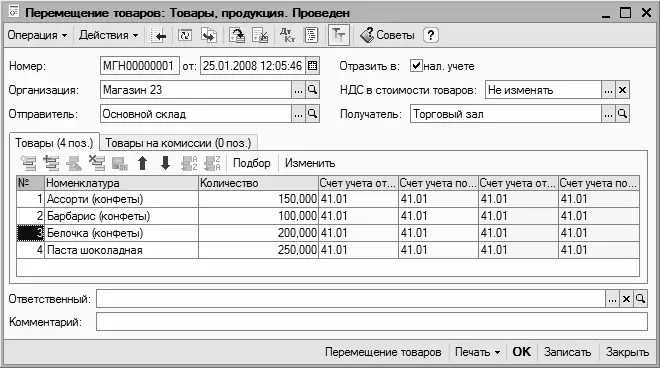Open selection ellipsis for Отправитель field

298,114
